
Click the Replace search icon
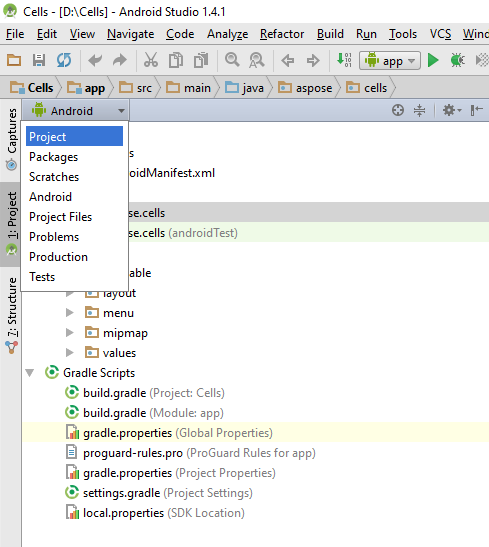257,60
